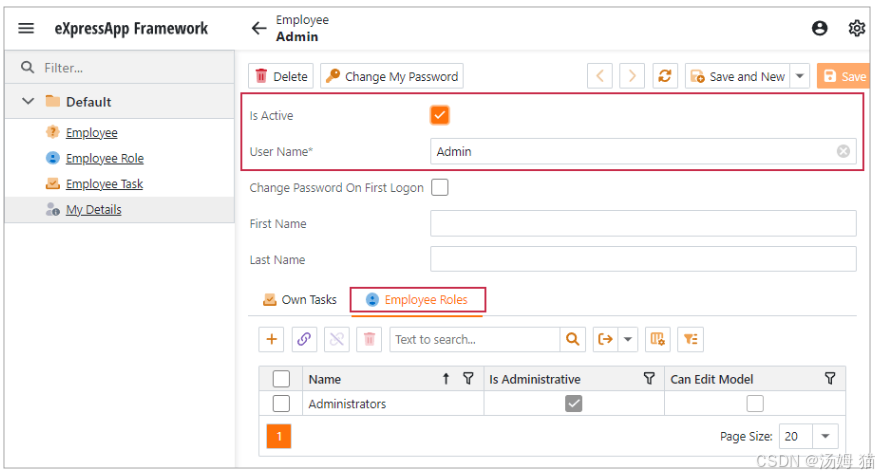The width and height of the screenshot is (879, 476).
Task: Sort Name column with up arrow
Action: click(x=446, y=379)
